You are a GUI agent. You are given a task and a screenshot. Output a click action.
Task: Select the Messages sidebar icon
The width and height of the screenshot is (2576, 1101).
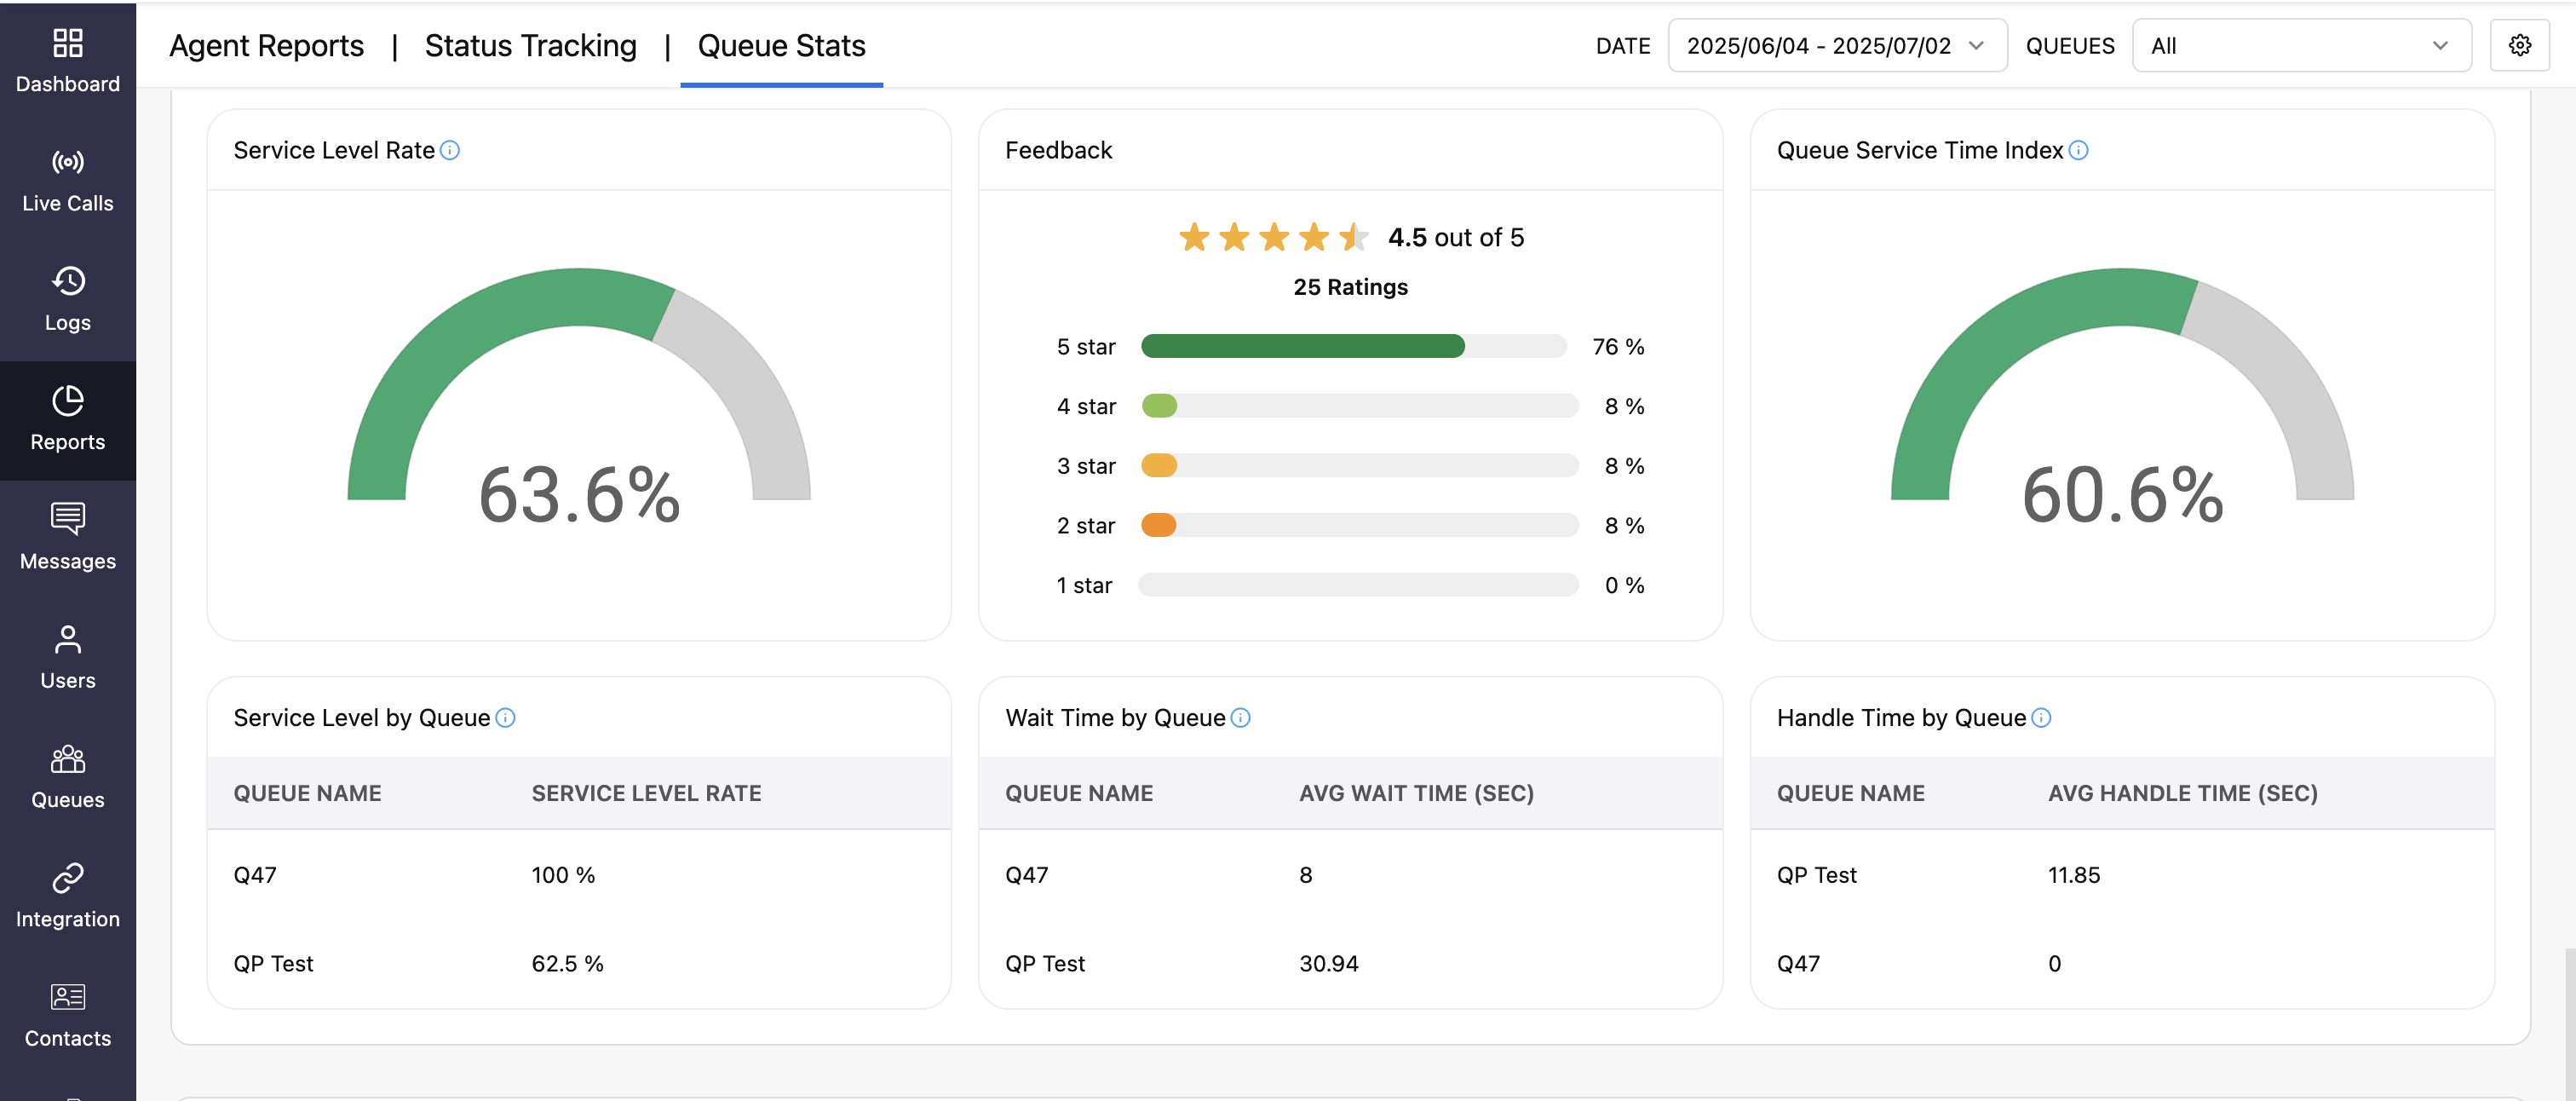pos(67,537)
